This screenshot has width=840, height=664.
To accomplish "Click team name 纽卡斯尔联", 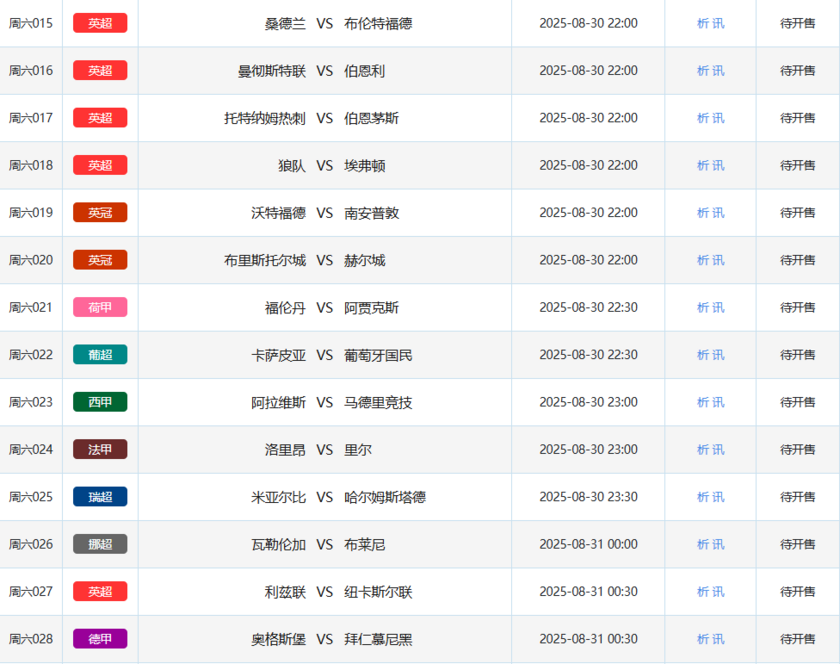I will click(x=378, y=592).
